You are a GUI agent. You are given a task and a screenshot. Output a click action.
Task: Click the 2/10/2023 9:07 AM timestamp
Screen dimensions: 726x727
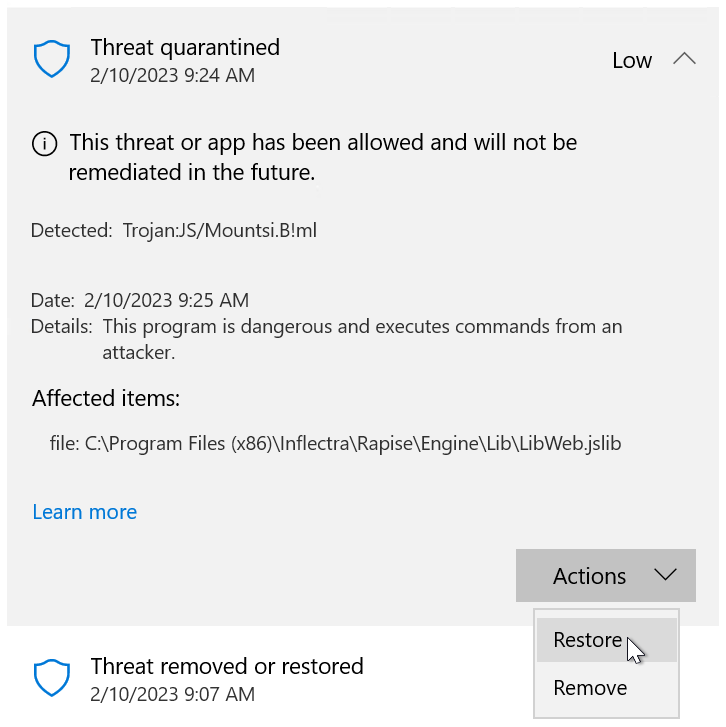pos(172,694)
